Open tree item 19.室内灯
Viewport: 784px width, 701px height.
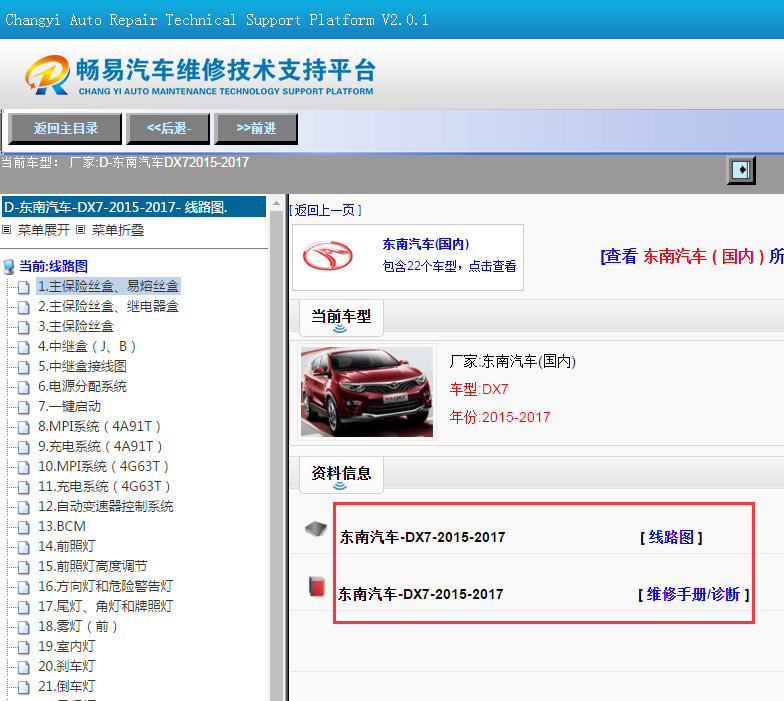66,646
